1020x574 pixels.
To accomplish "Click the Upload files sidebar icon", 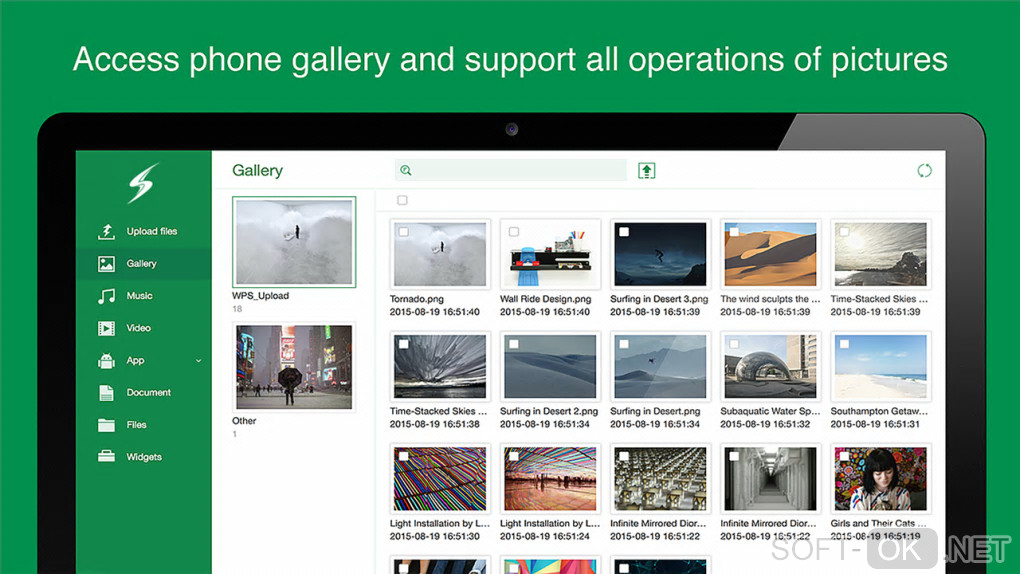I will (106, 231).
